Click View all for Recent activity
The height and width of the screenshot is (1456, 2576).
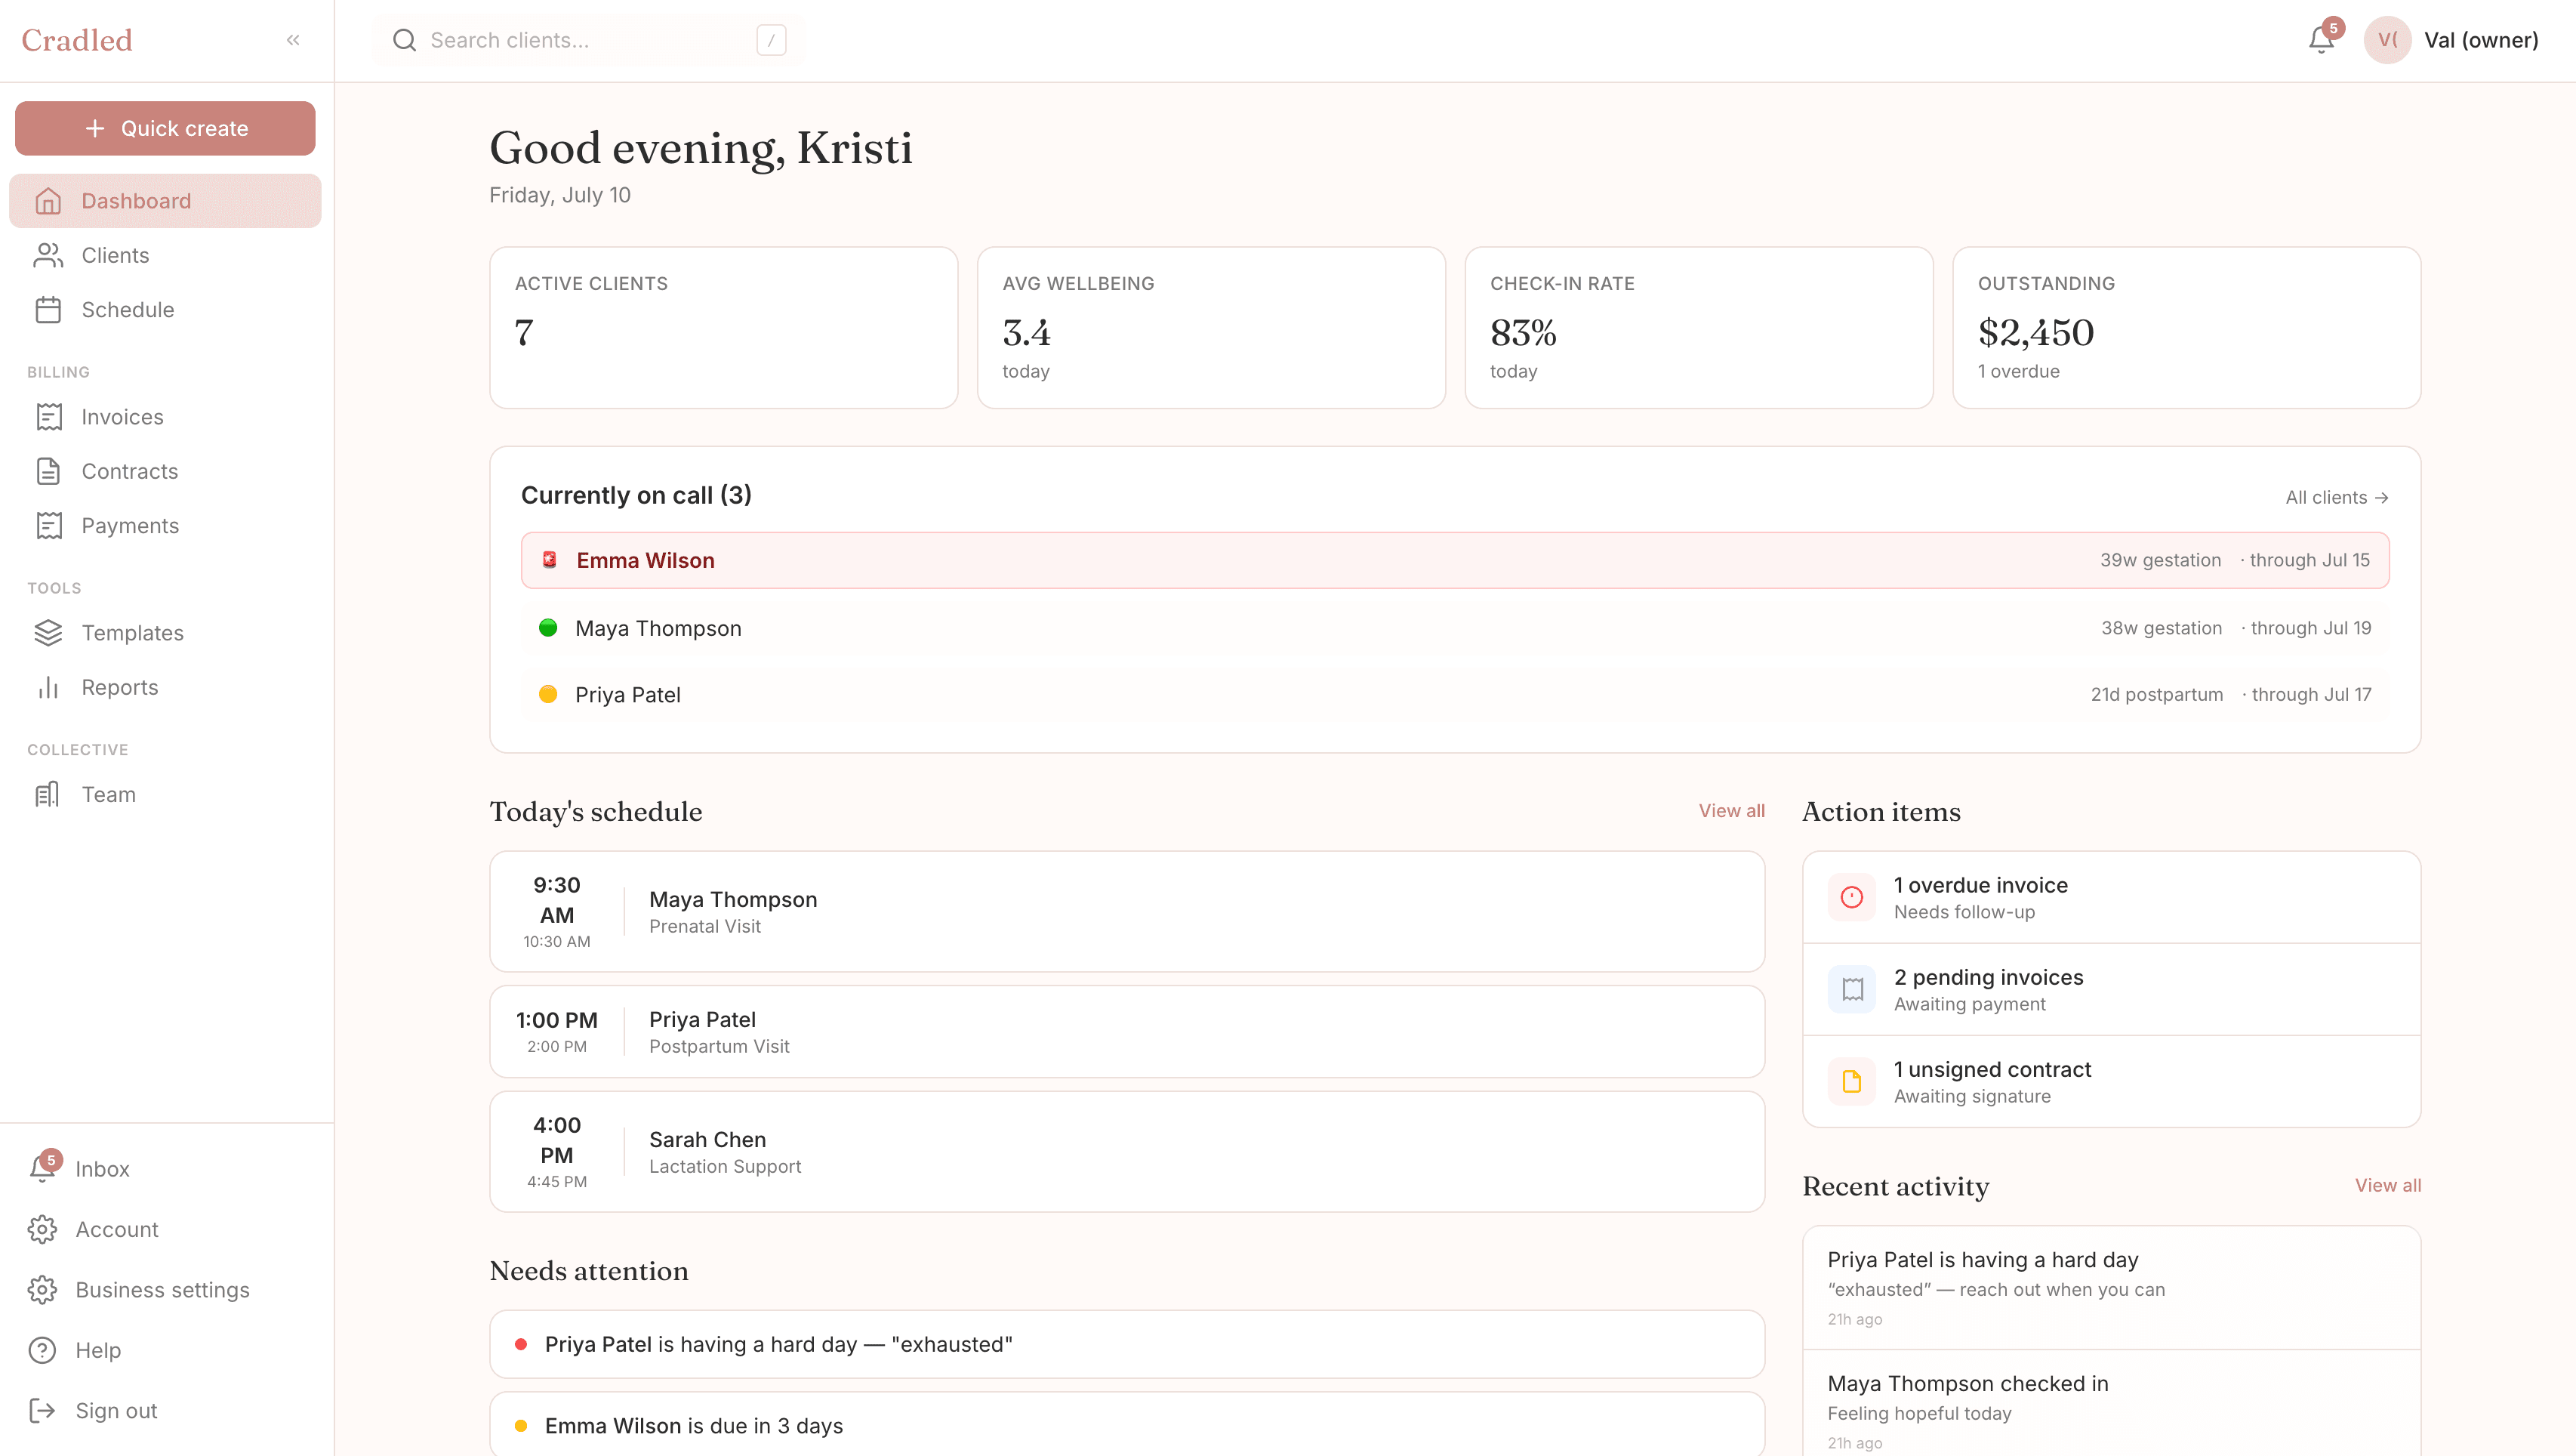[2388, 1185]
